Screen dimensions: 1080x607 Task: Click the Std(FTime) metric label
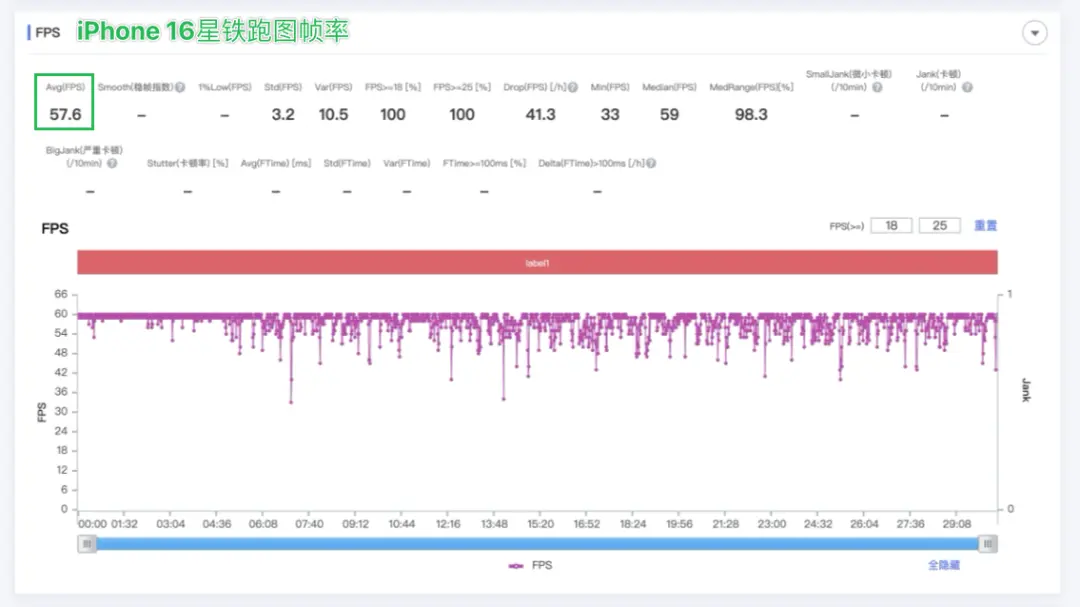pyautogui.click(x=347, y=163)
